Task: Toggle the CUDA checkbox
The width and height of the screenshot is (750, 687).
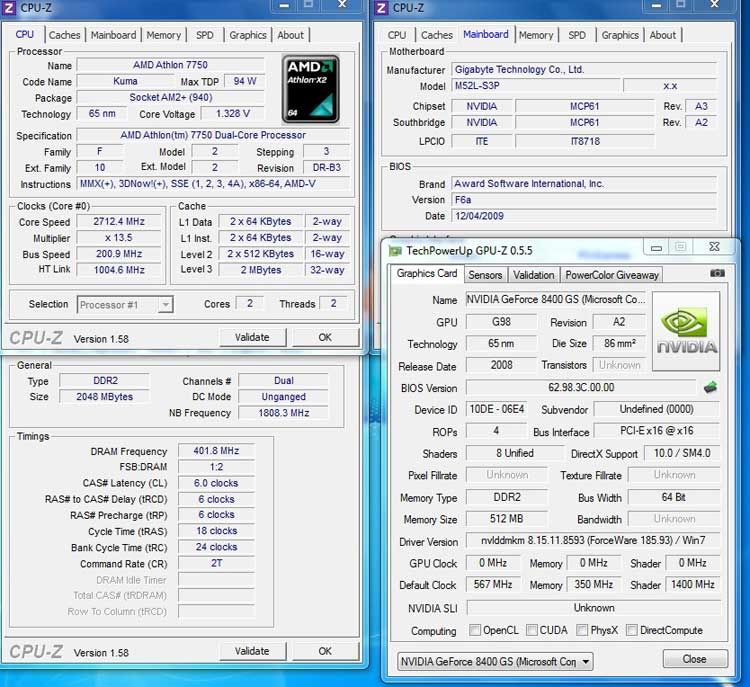Action: point(532,630)
